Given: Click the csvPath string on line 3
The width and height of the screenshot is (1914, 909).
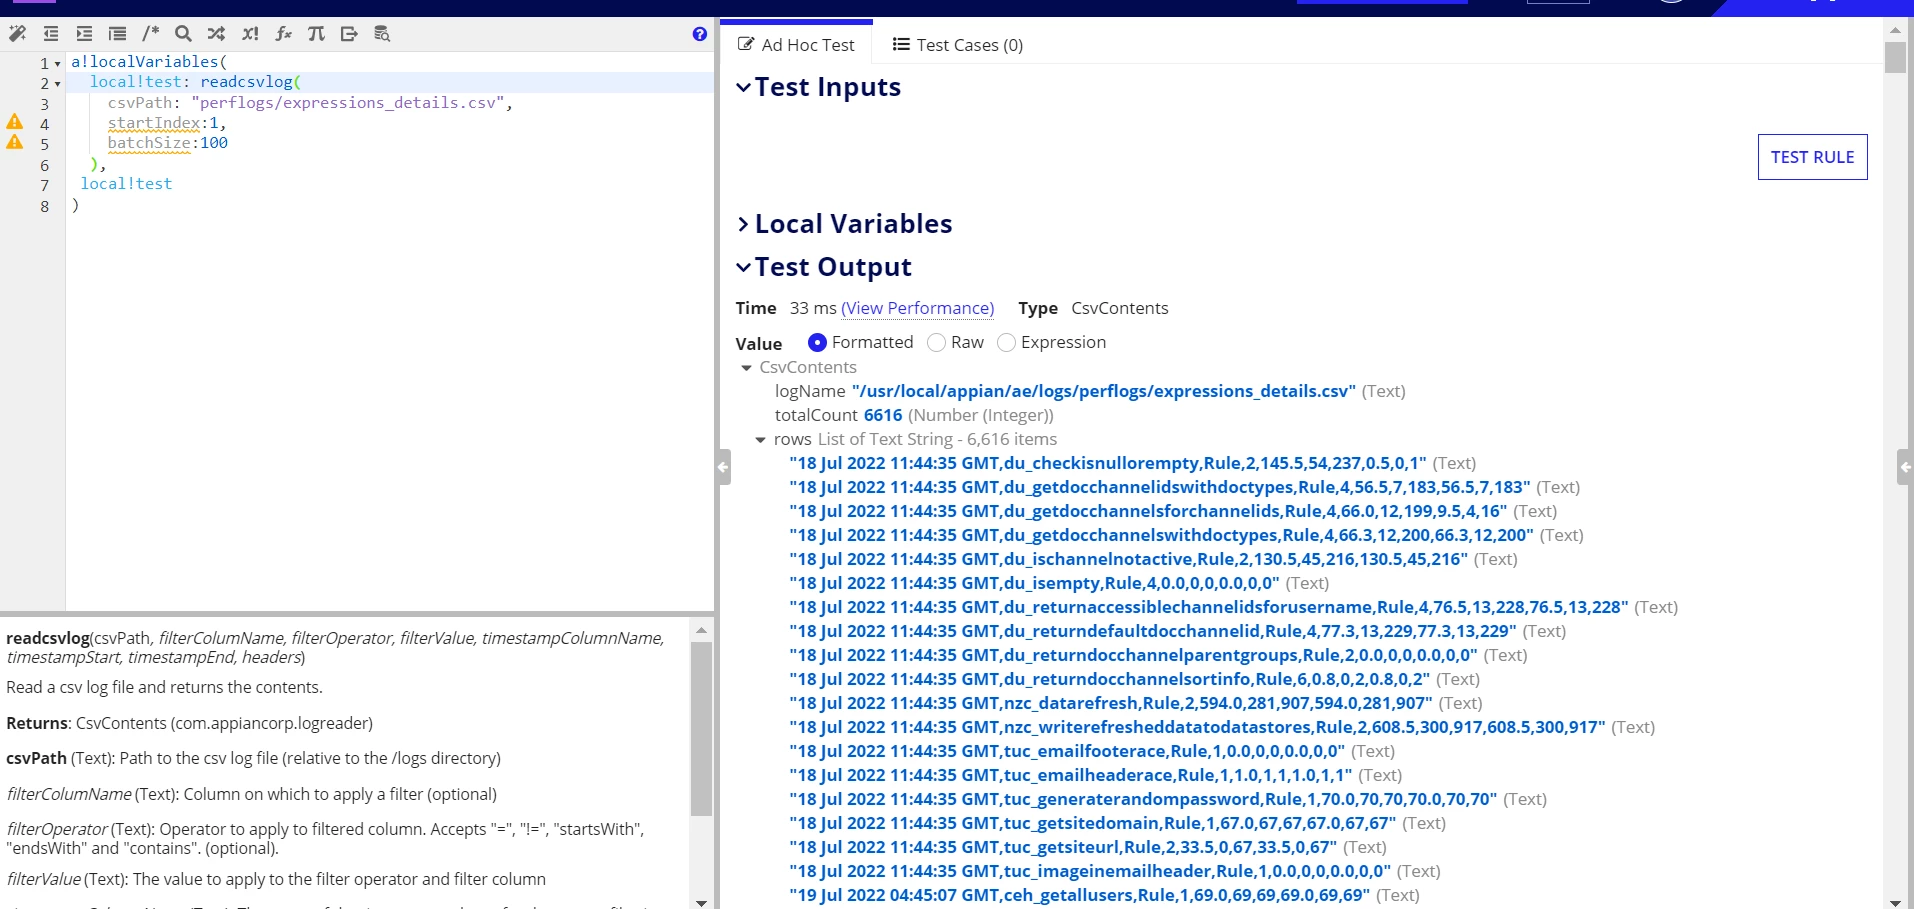Looking at the screenshot, I should pyautogui.click(x=349, y=103).
